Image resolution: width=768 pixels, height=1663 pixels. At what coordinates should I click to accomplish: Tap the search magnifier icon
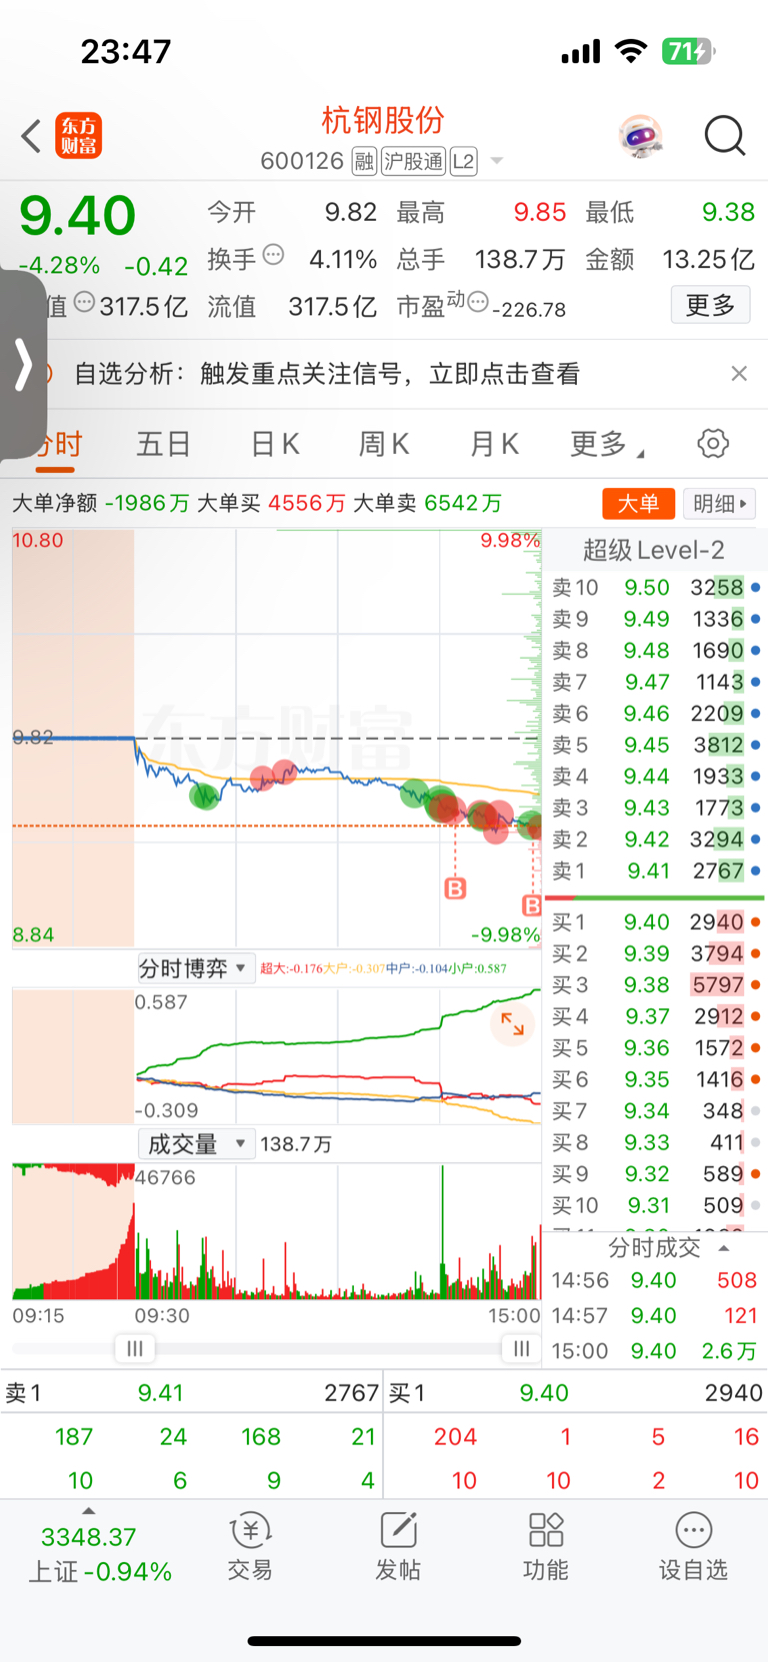725,135
